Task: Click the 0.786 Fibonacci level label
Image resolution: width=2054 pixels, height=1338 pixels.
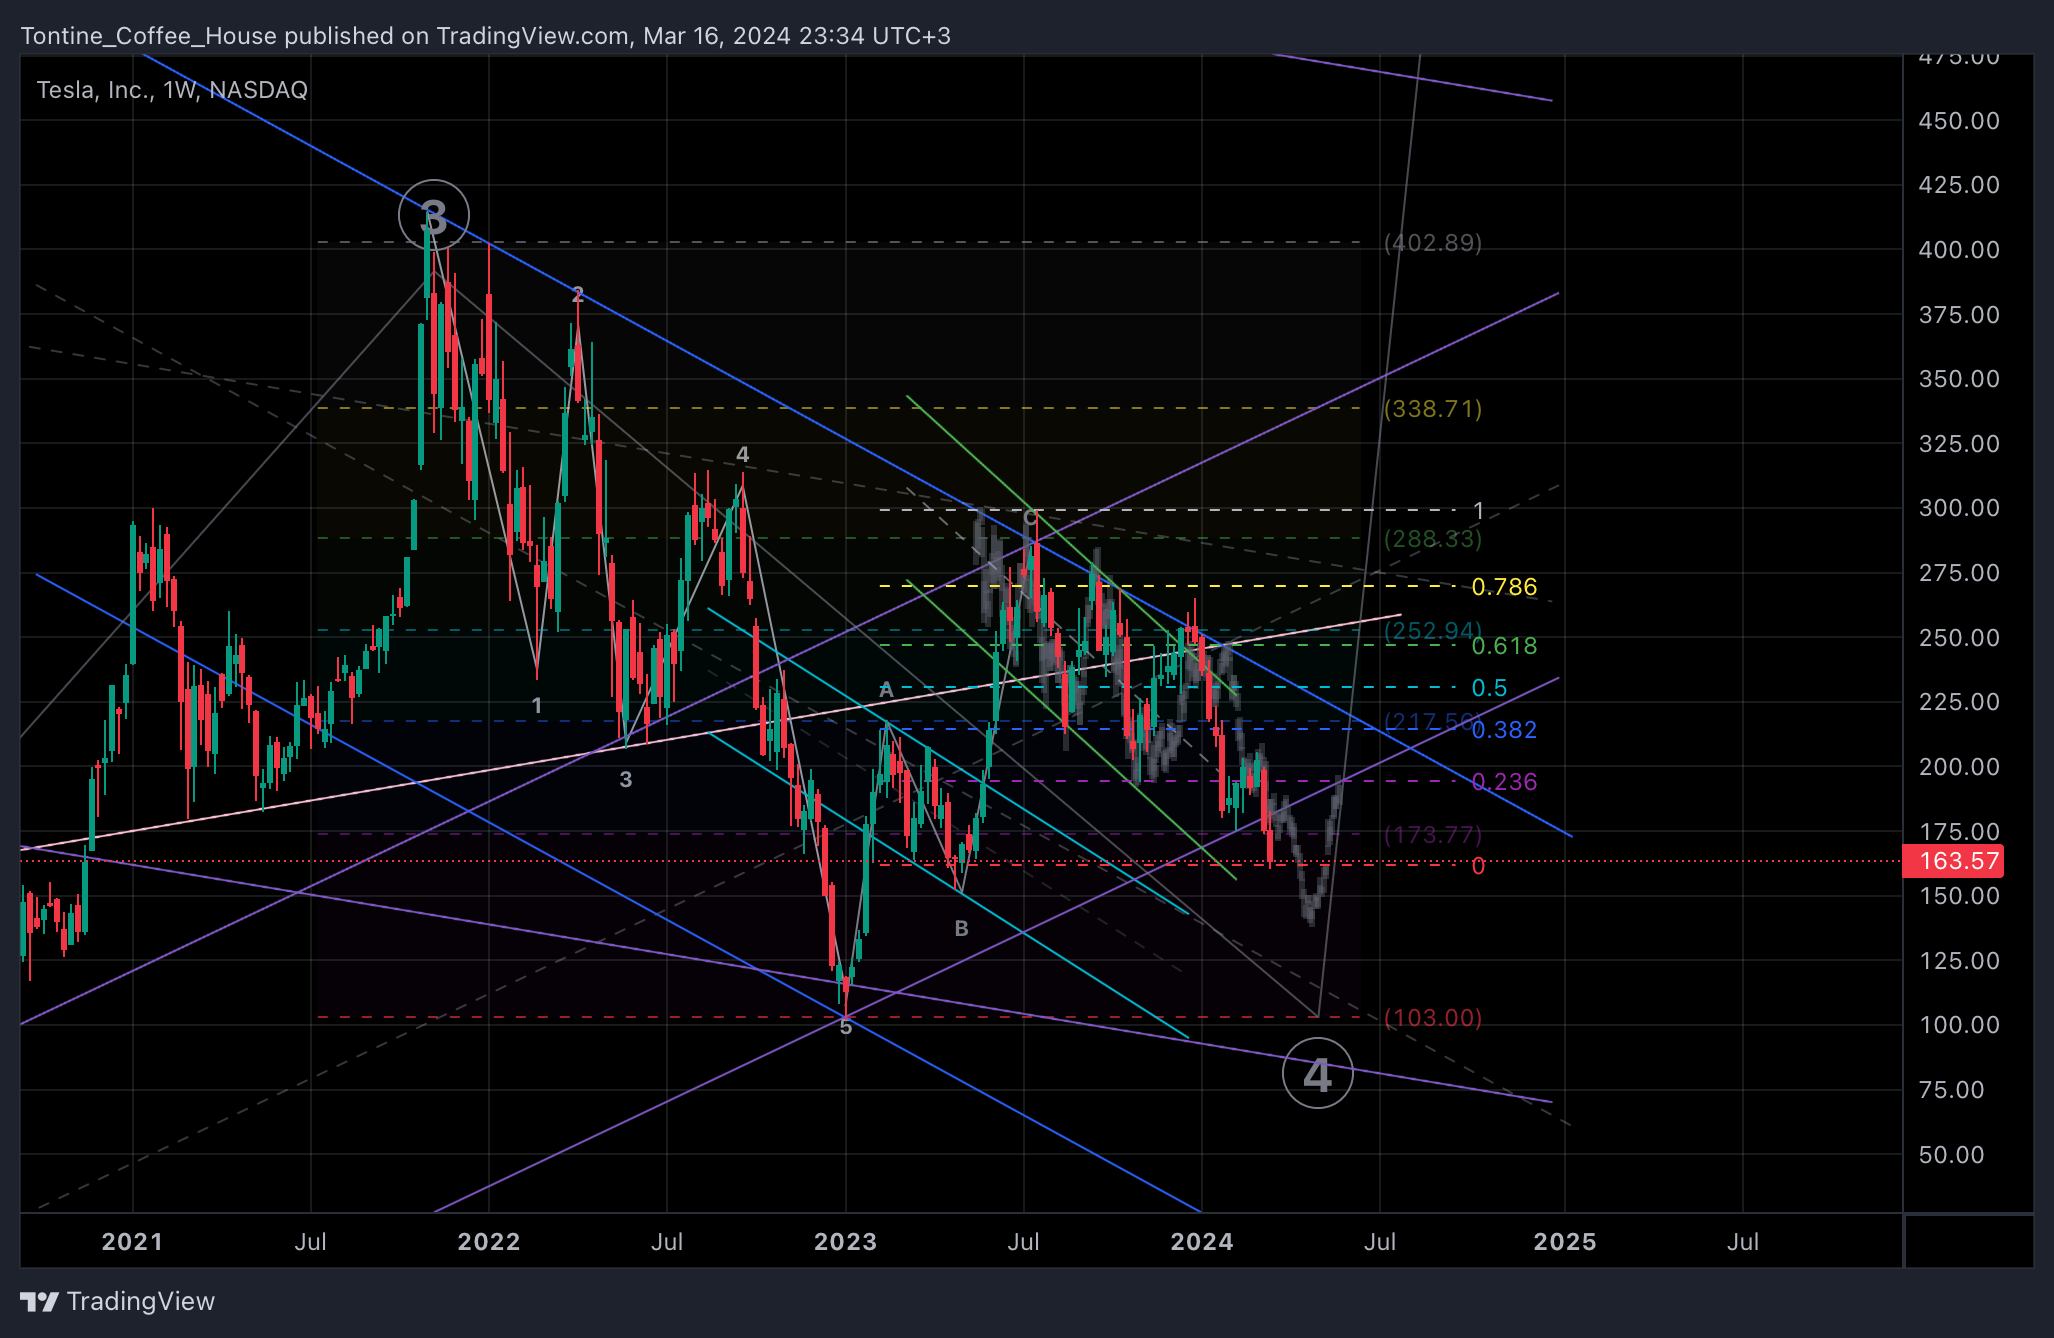Action: pos(1504,587)
